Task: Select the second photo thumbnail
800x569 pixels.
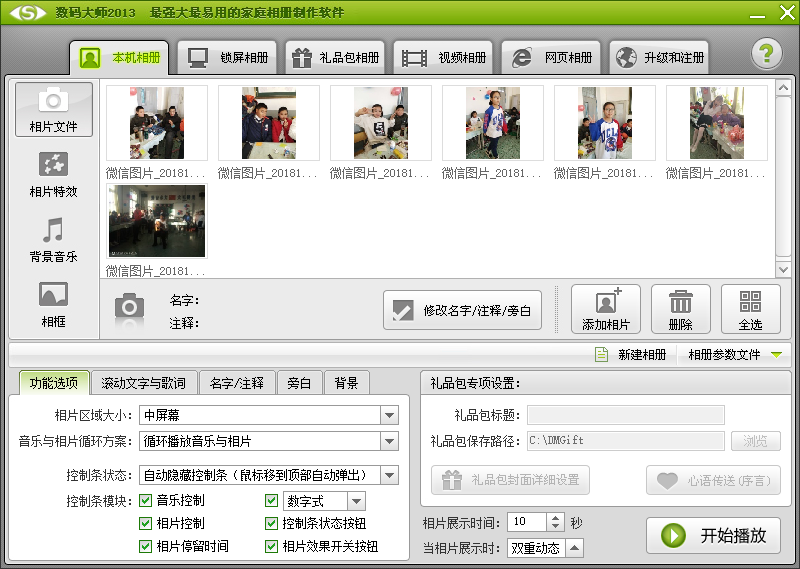Action: click(x=269, y=123)
